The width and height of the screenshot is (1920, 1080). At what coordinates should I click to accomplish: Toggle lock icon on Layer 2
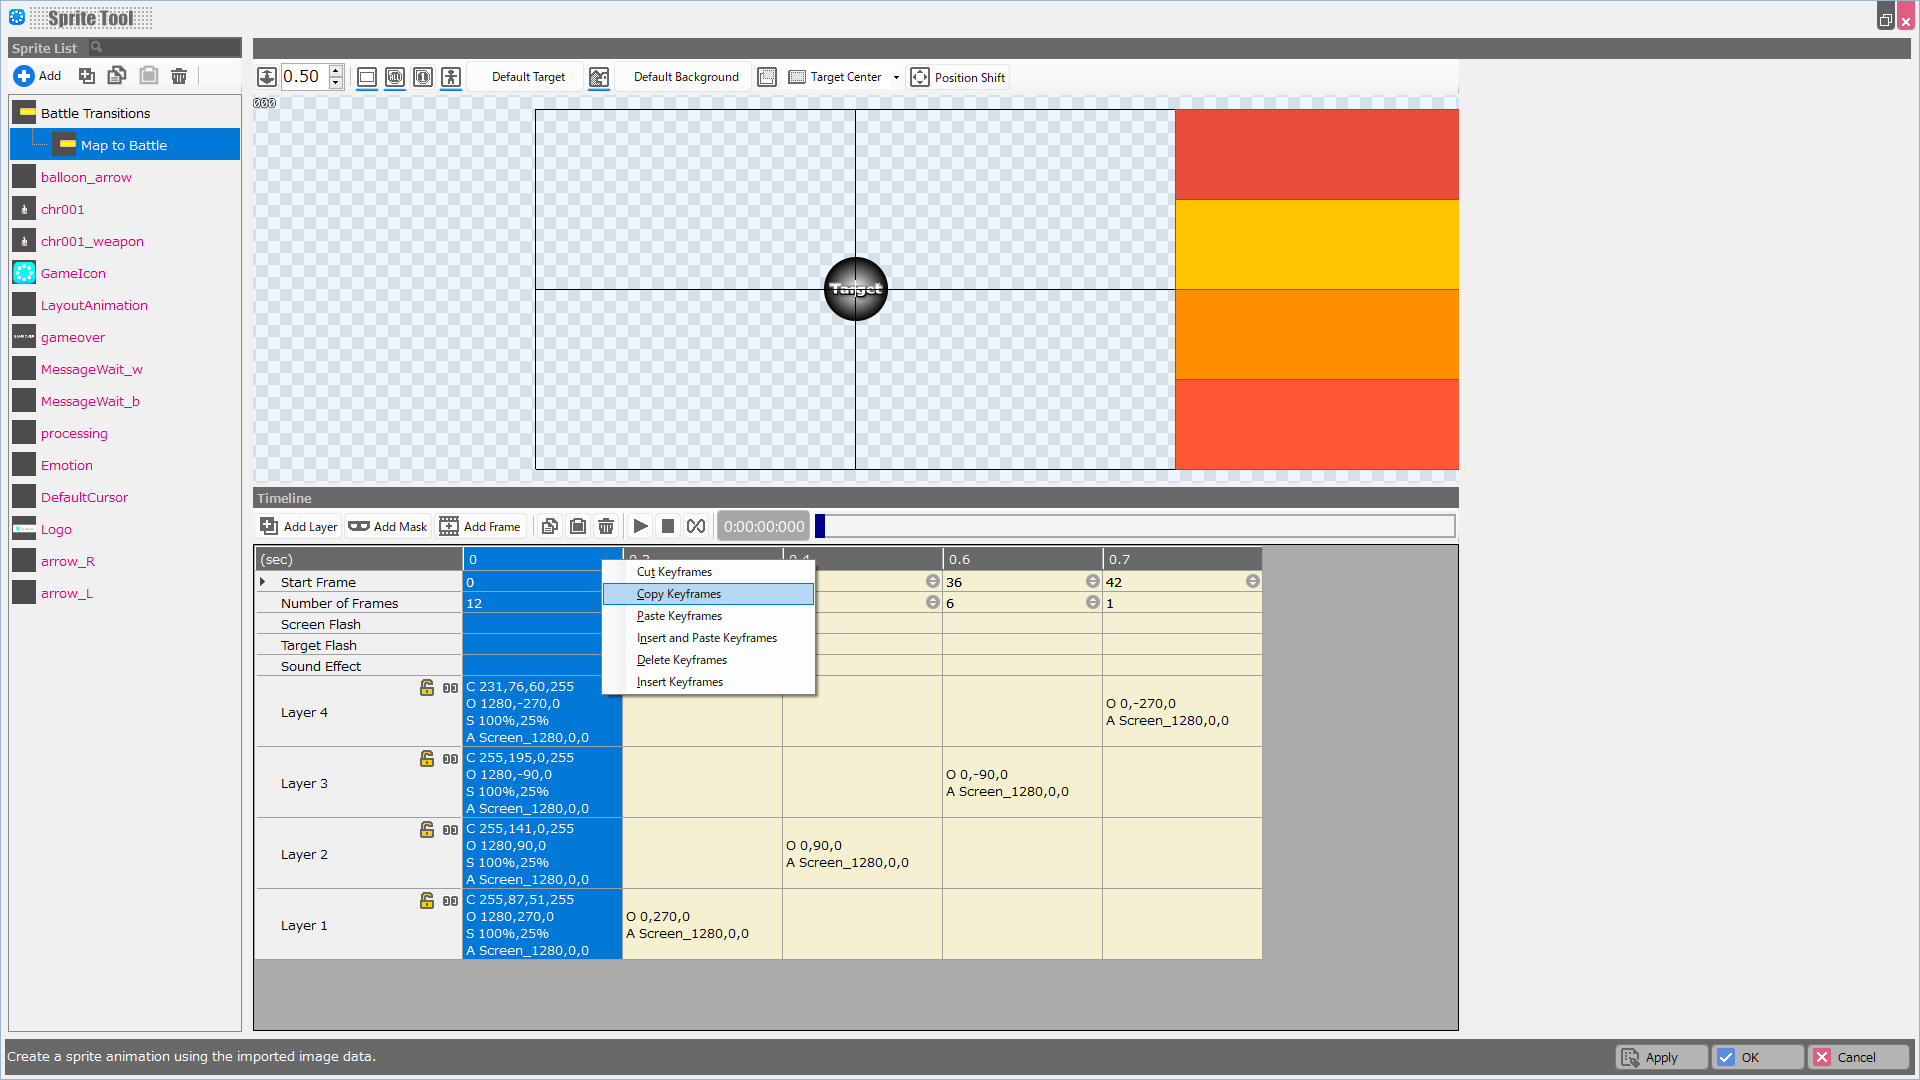tap(426, 829)
